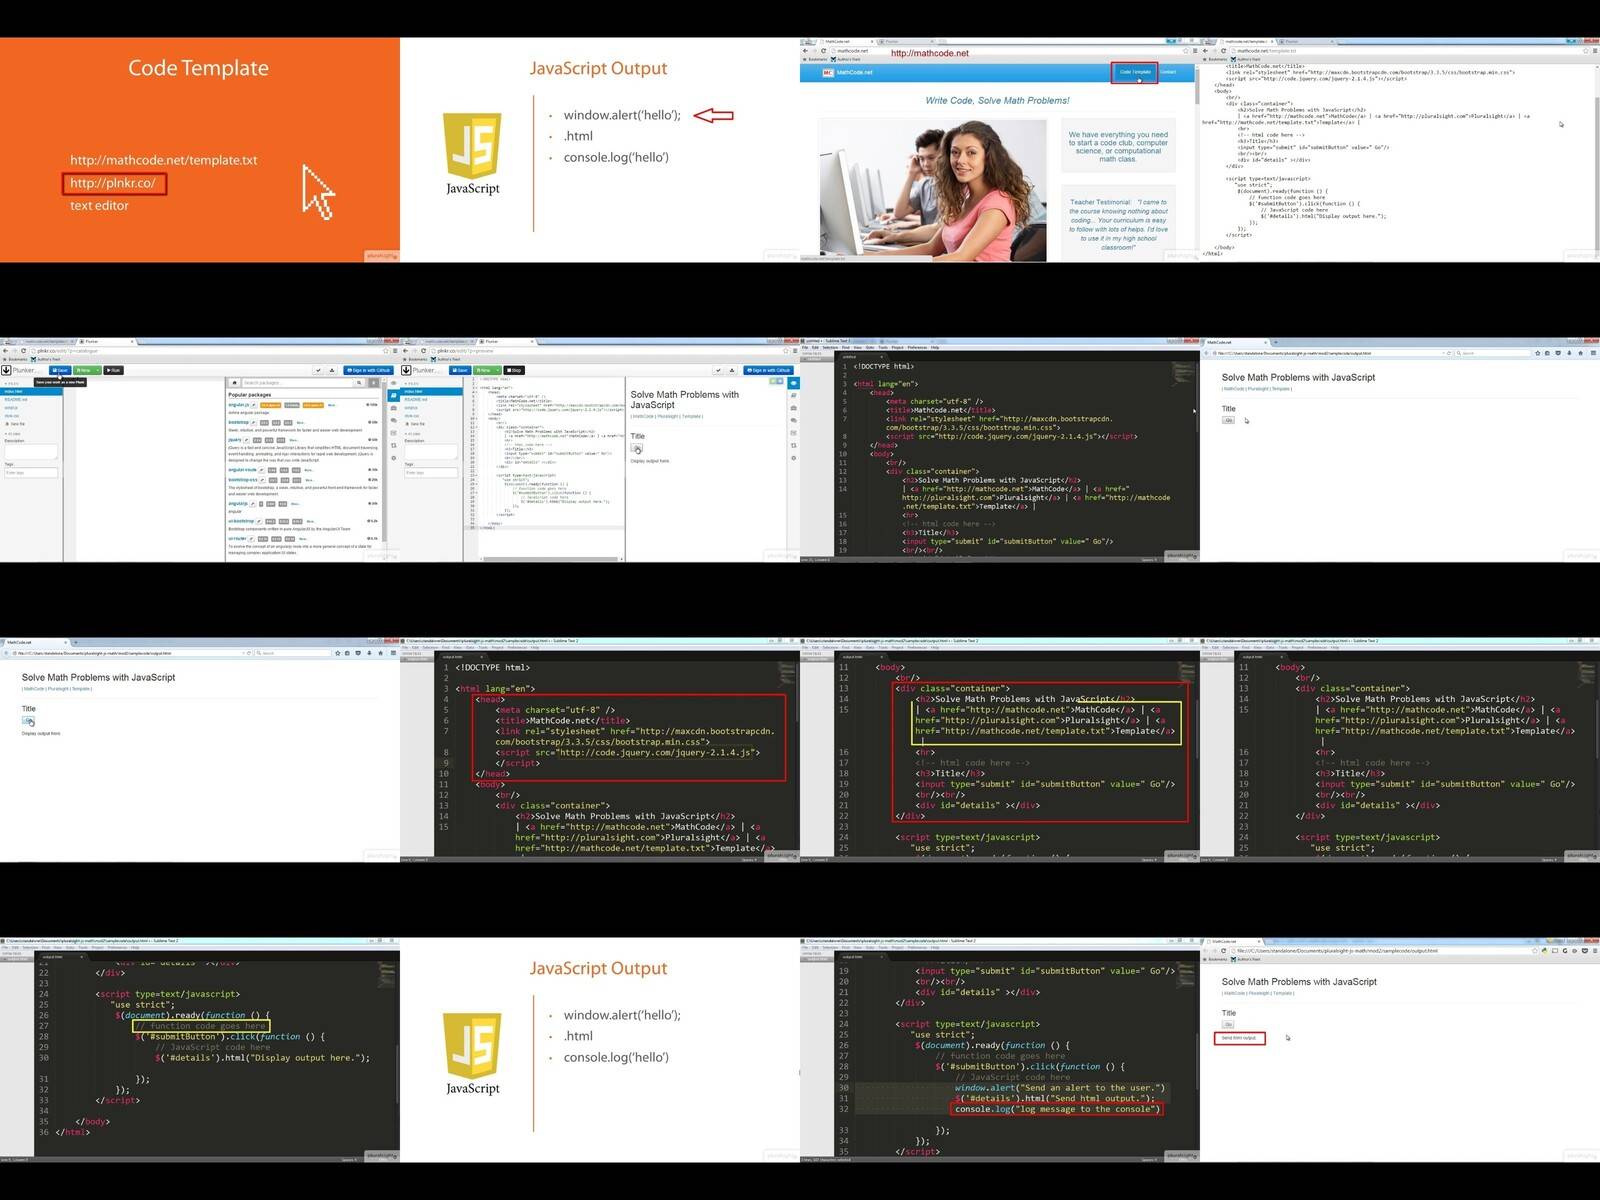Viewport: 1600px width, 1200px height.
Task: Click gear icon in Plunker catalogue right sidebar
Action: (x=393, y=458)
